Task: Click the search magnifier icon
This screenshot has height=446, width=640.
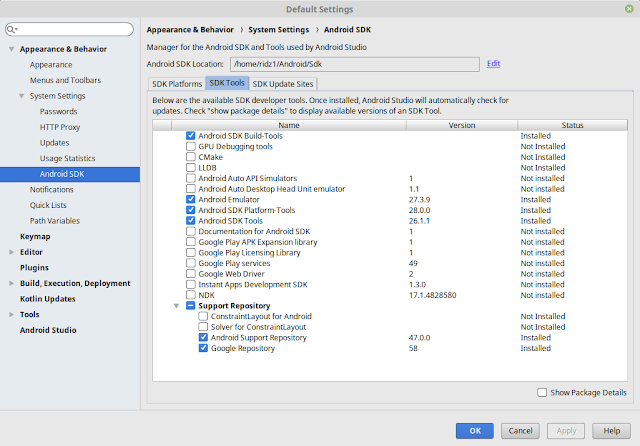Action: (11, 29)
